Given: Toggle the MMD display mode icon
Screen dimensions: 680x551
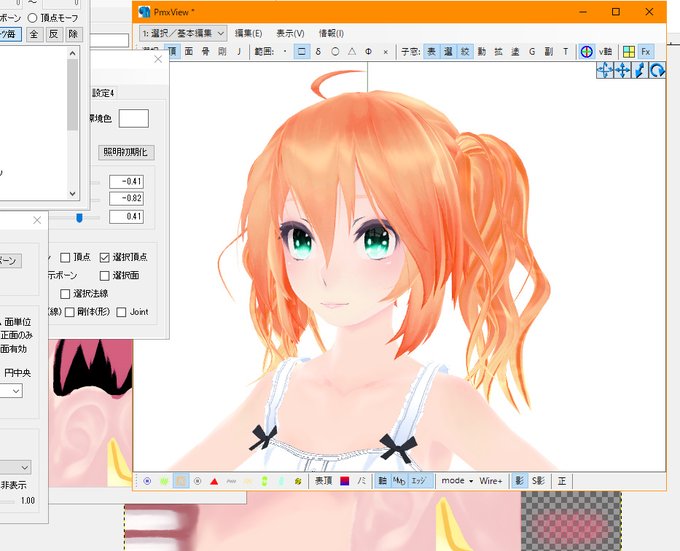Looking at the screenshot, I should click(399, 481).
